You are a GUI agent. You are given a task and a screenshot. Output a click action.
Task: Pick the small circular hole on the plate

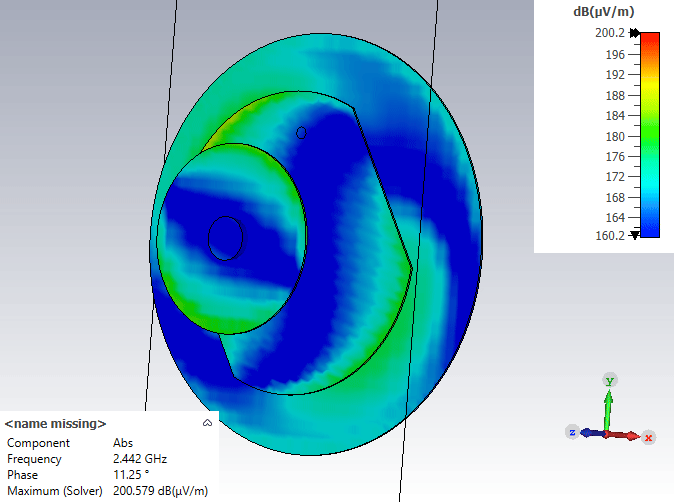(x=301, y=132)
